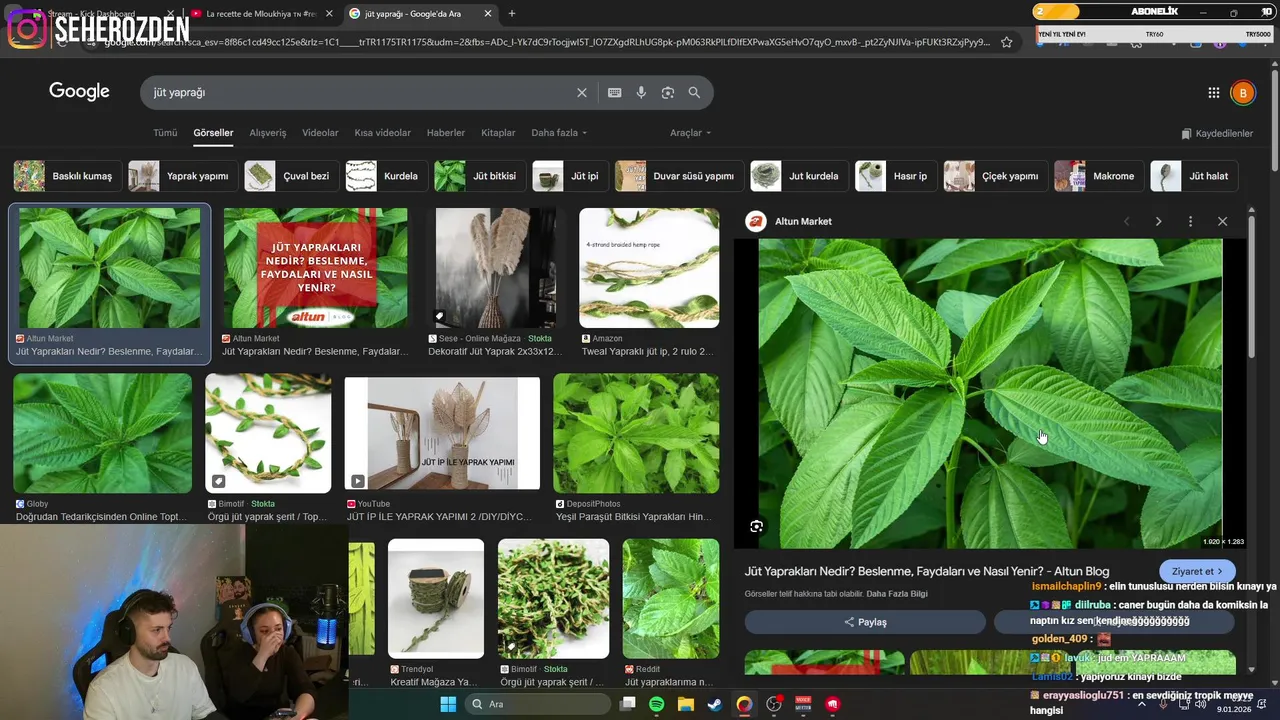
Task: Filter by Hasır ip chip
Action: (x=897, y=176)
